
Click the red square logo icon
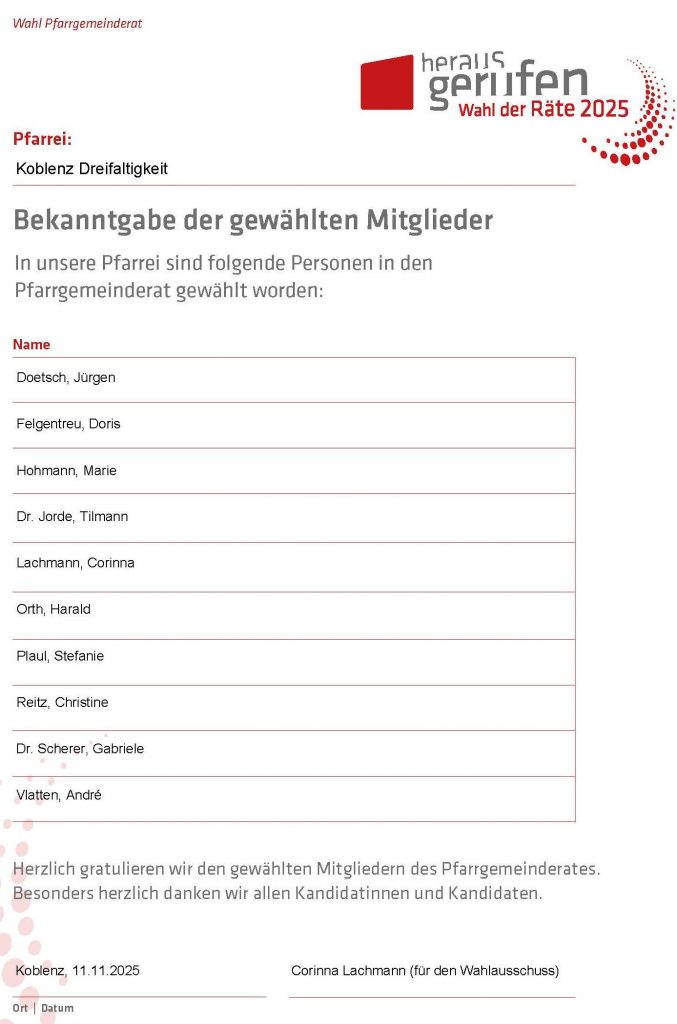[x=386, y=82]
